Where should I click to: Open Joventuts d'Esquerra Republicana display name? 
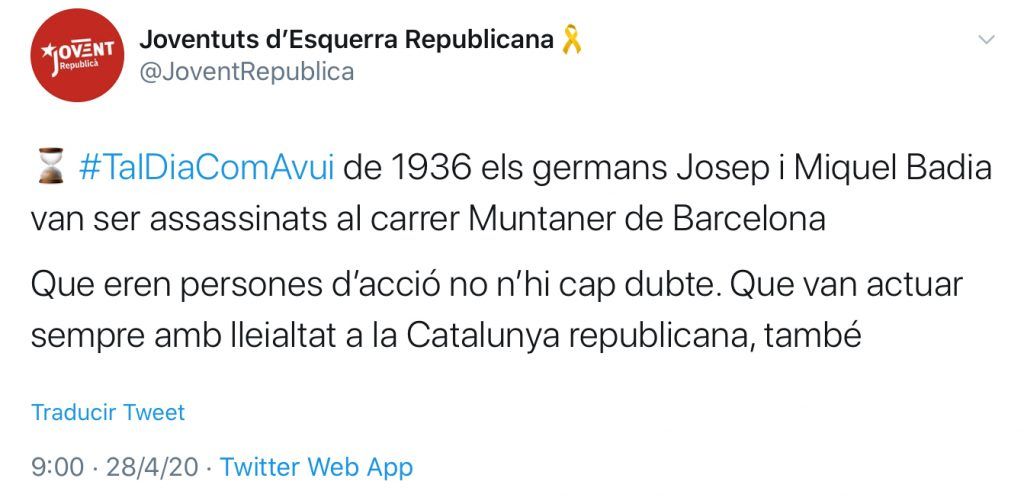click(x=346, y=40)
